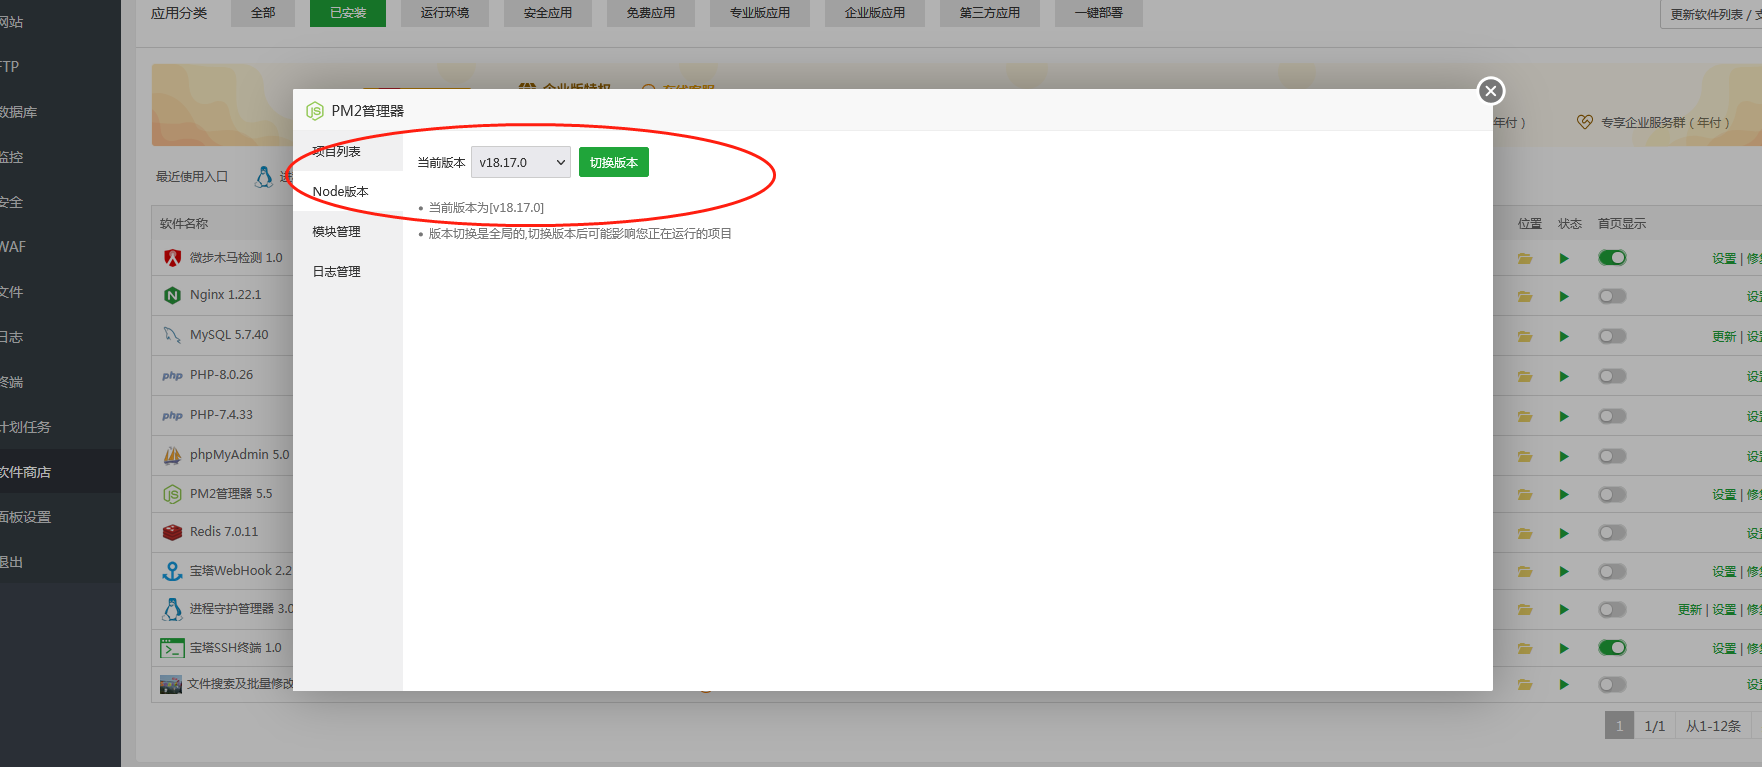Click the phpMyAdmin sailboat icon
This screenshot has height=767, width=1762.
pos(172,455)
